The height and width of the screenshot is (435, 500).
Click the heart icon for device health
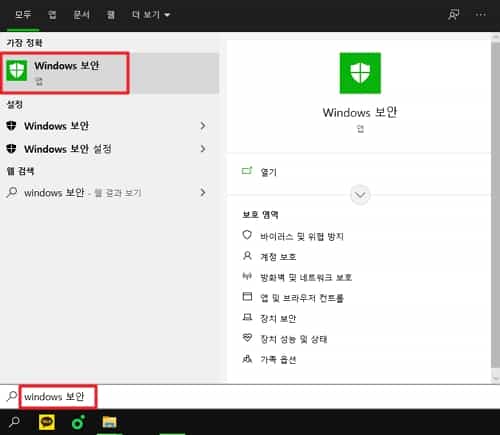coord(247,338)
